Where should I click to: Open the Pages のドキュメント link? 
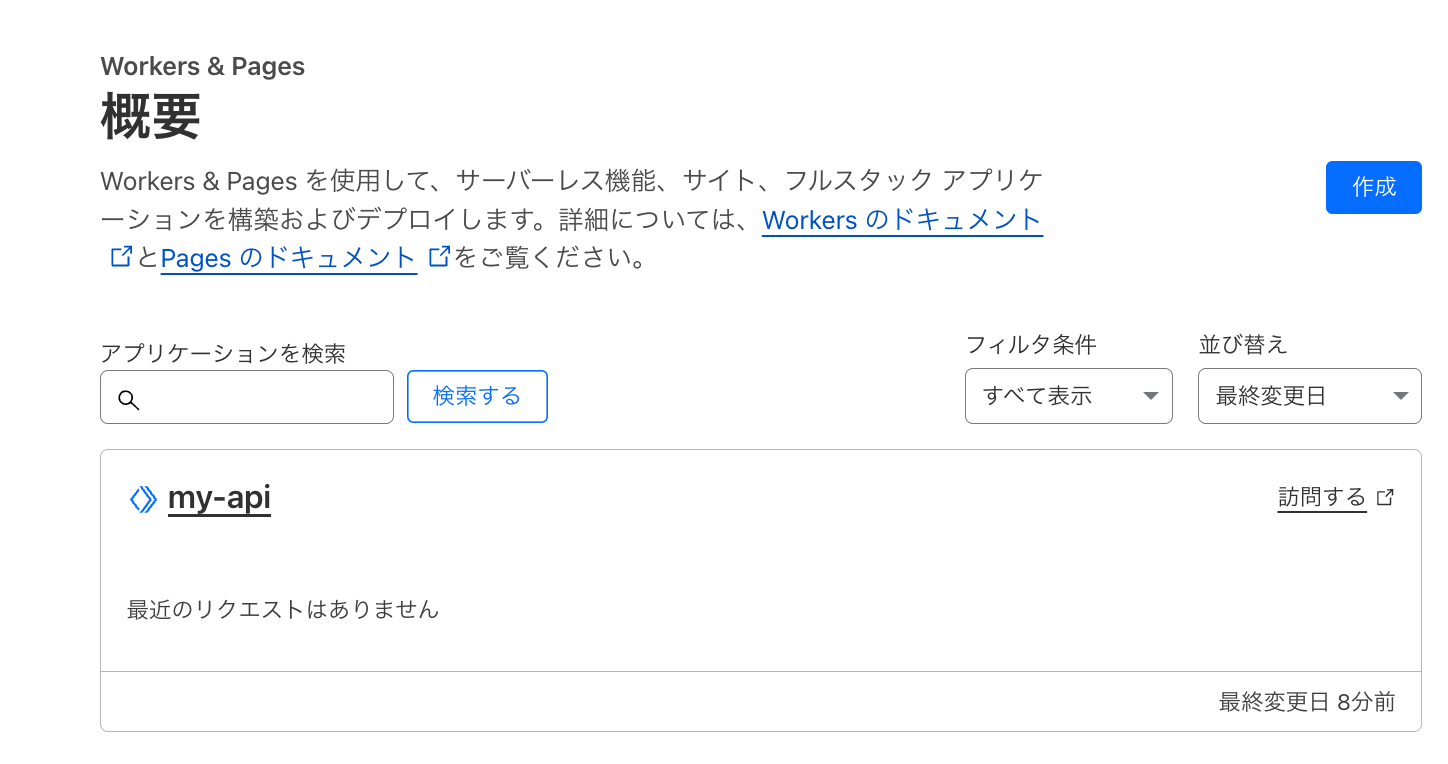coord(288,258)
